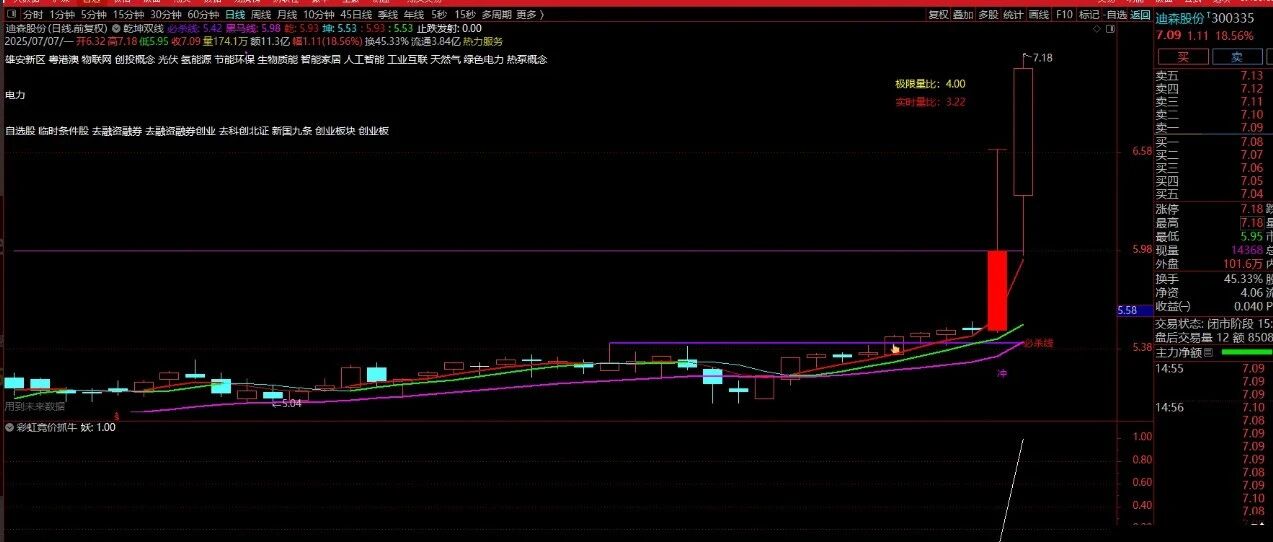Click the red 买 buy button
The image size is (1273, 542).
(x=1183, y=57)
